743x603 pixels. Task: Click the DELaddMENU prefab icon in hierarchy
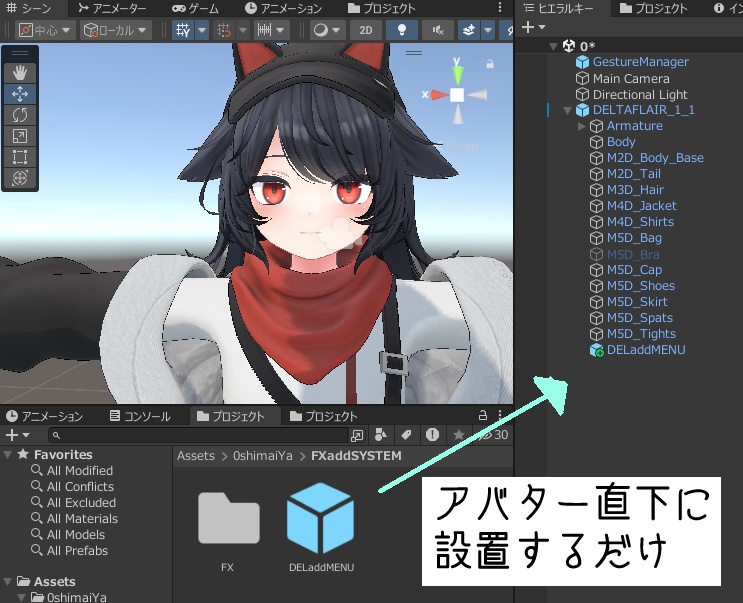596,350
